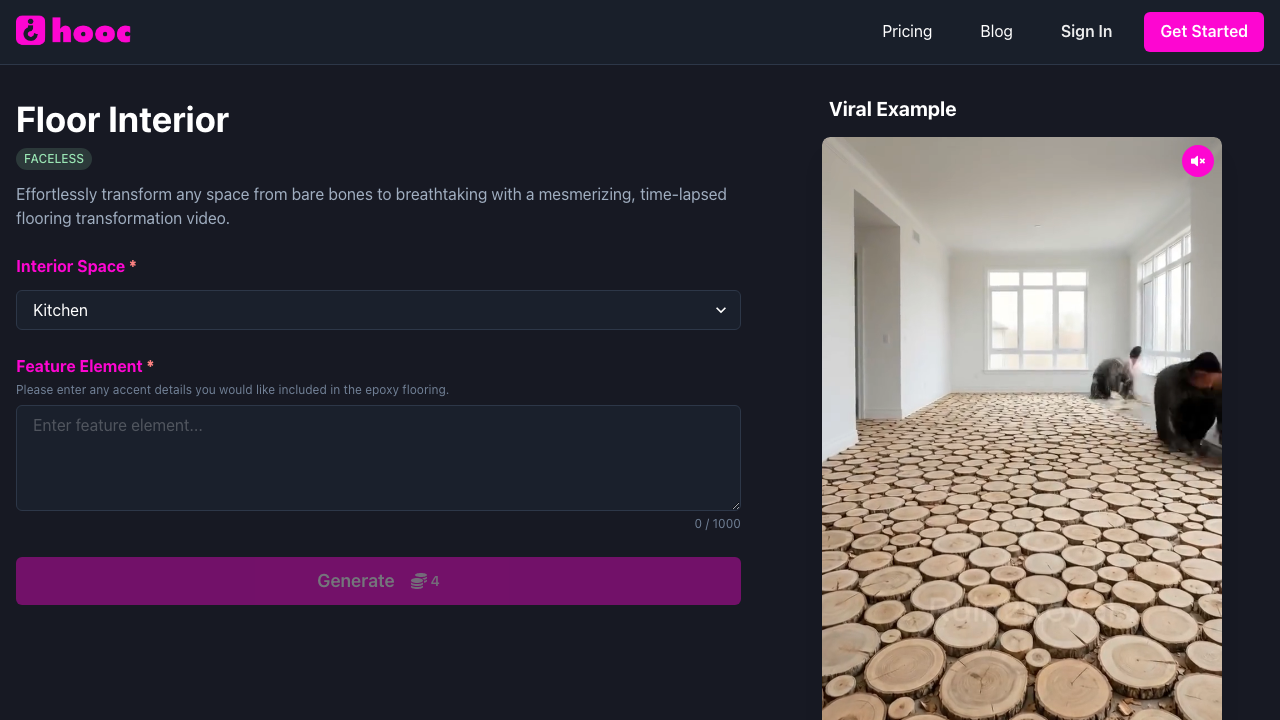Open the Kitchen interior space selector
Viewport: 1280px width, 720px height.
tap(378, 310)
